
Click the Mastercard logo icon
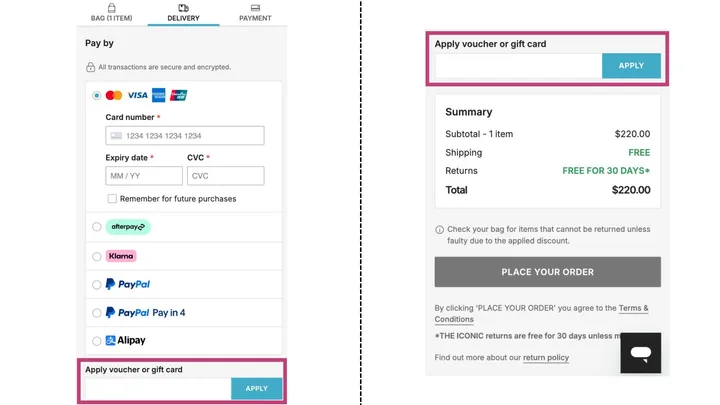(x=114, y=96)
